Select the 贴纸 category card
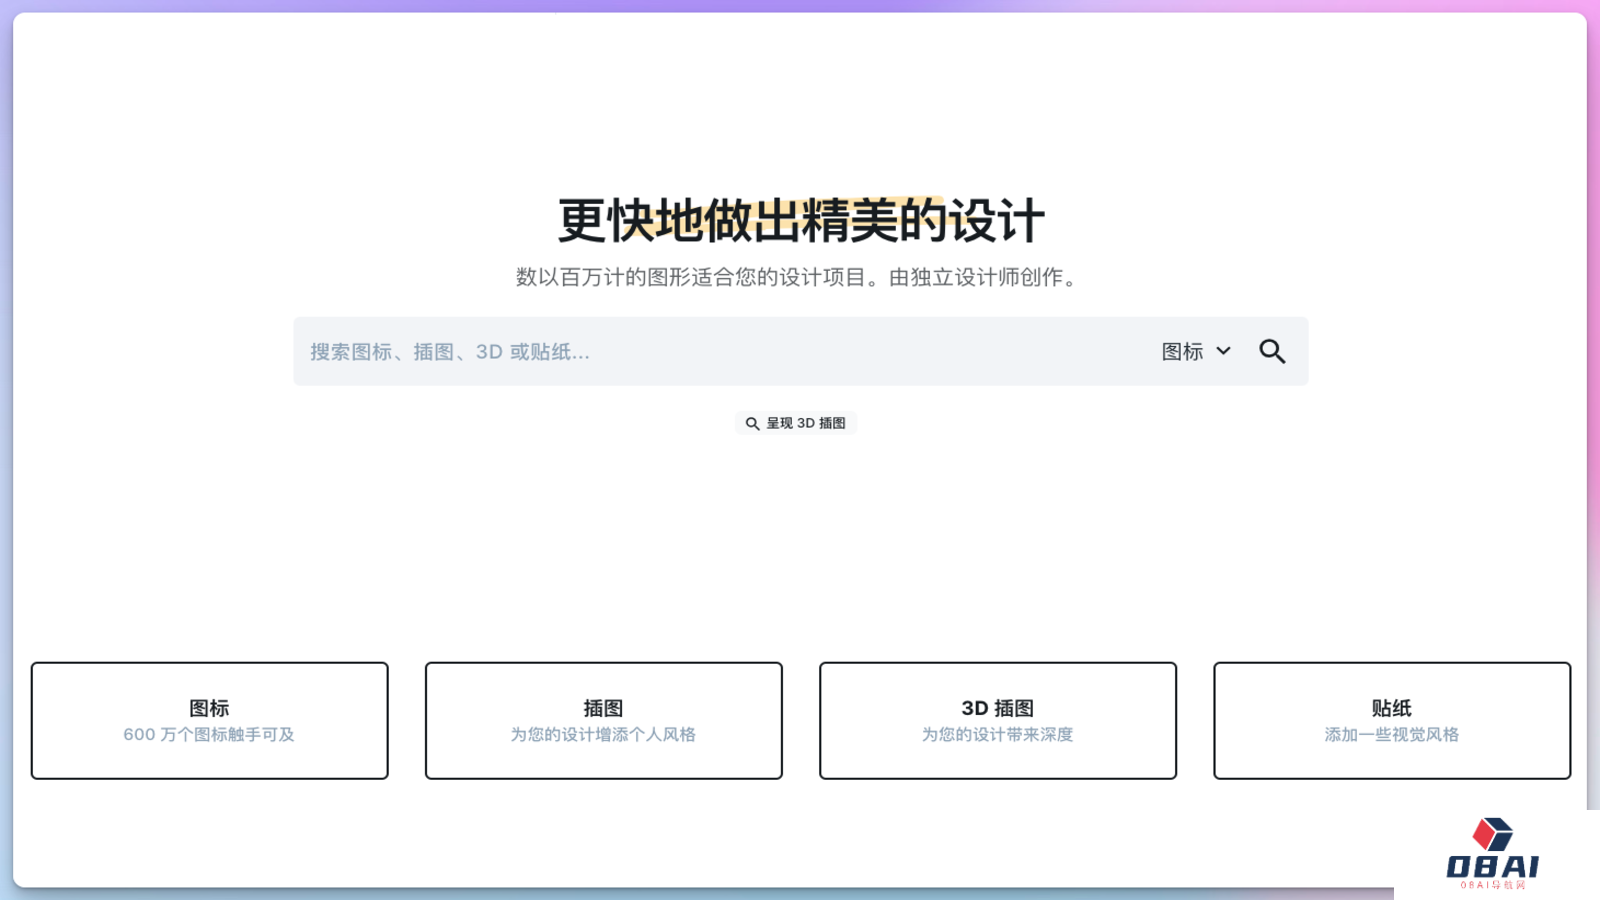The width and height of the screenshot is (1600, 900). [1391, 720]
